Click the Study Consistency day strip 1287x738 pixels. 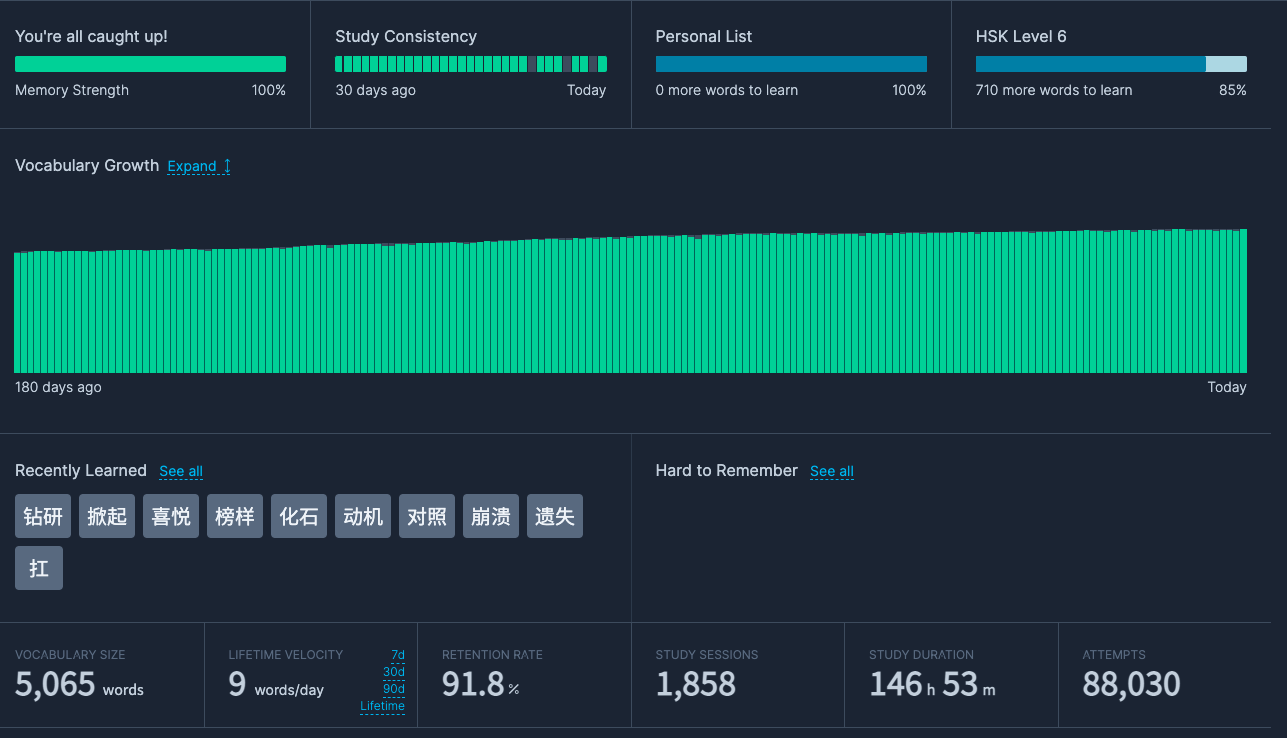click(x=470, y=64)
